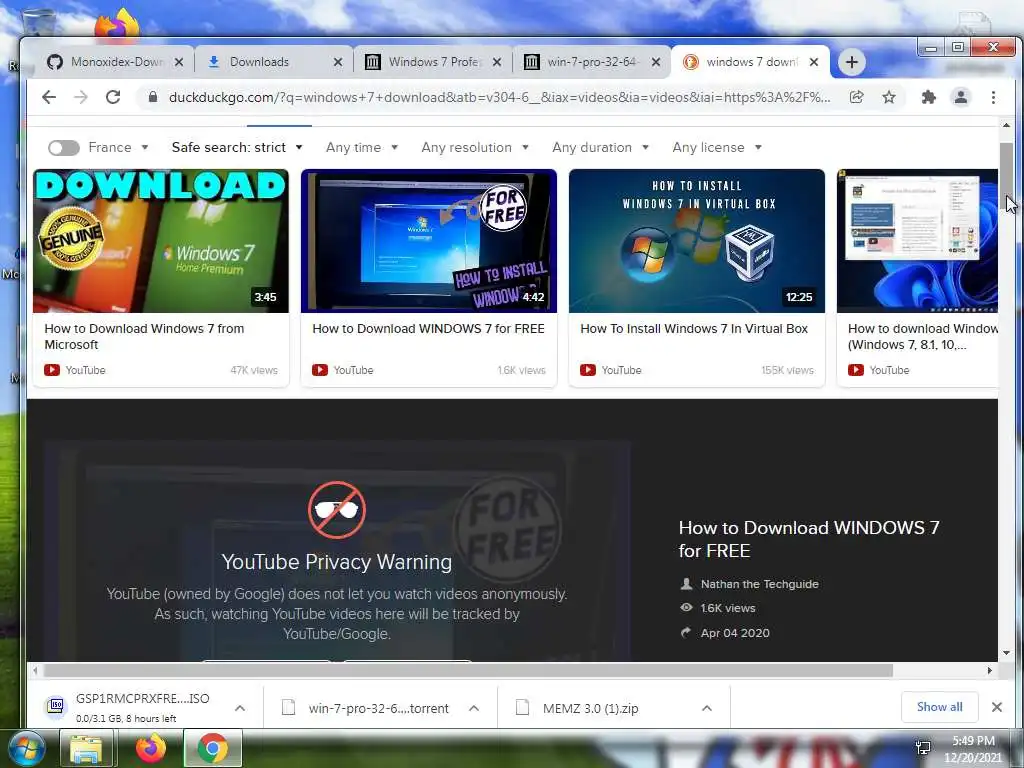Click YouTube icon under the 1.6K views video
Image resolution: width=1024 pixels, height=768 pixels.
(x=320, y=370)
